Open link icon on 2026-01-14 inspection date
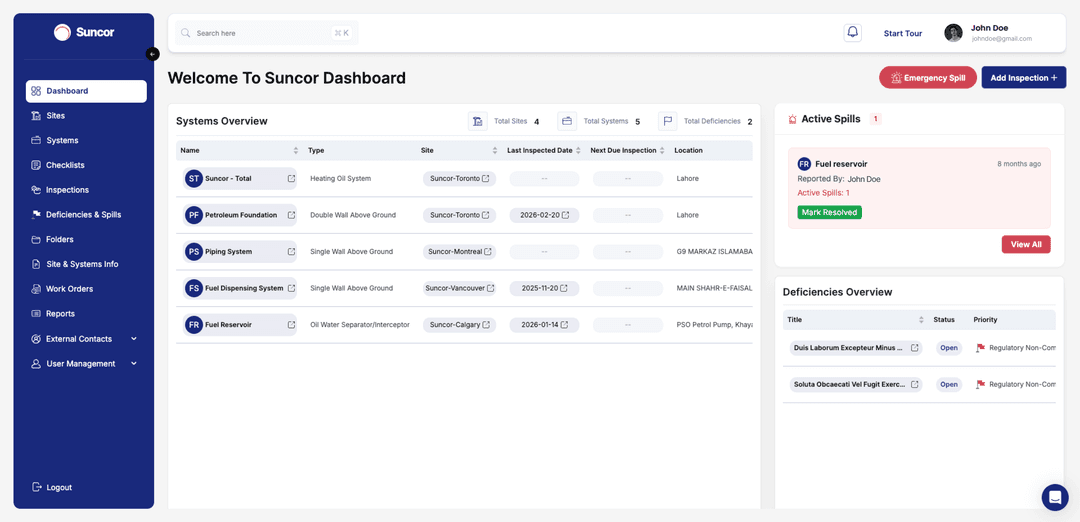Image resolution: width=1080 pixels, height=522 pixels. click(x=565, y=324)
